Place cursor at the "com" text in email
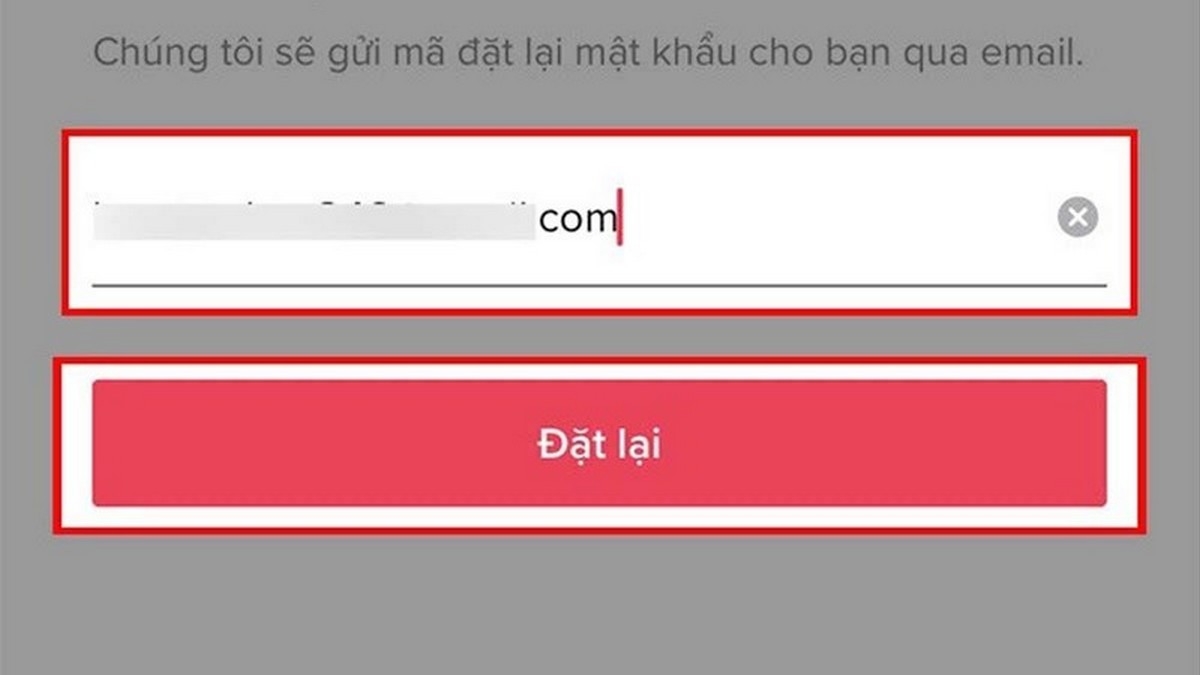This screenshot has width=1200, height=675. [577, 219]
